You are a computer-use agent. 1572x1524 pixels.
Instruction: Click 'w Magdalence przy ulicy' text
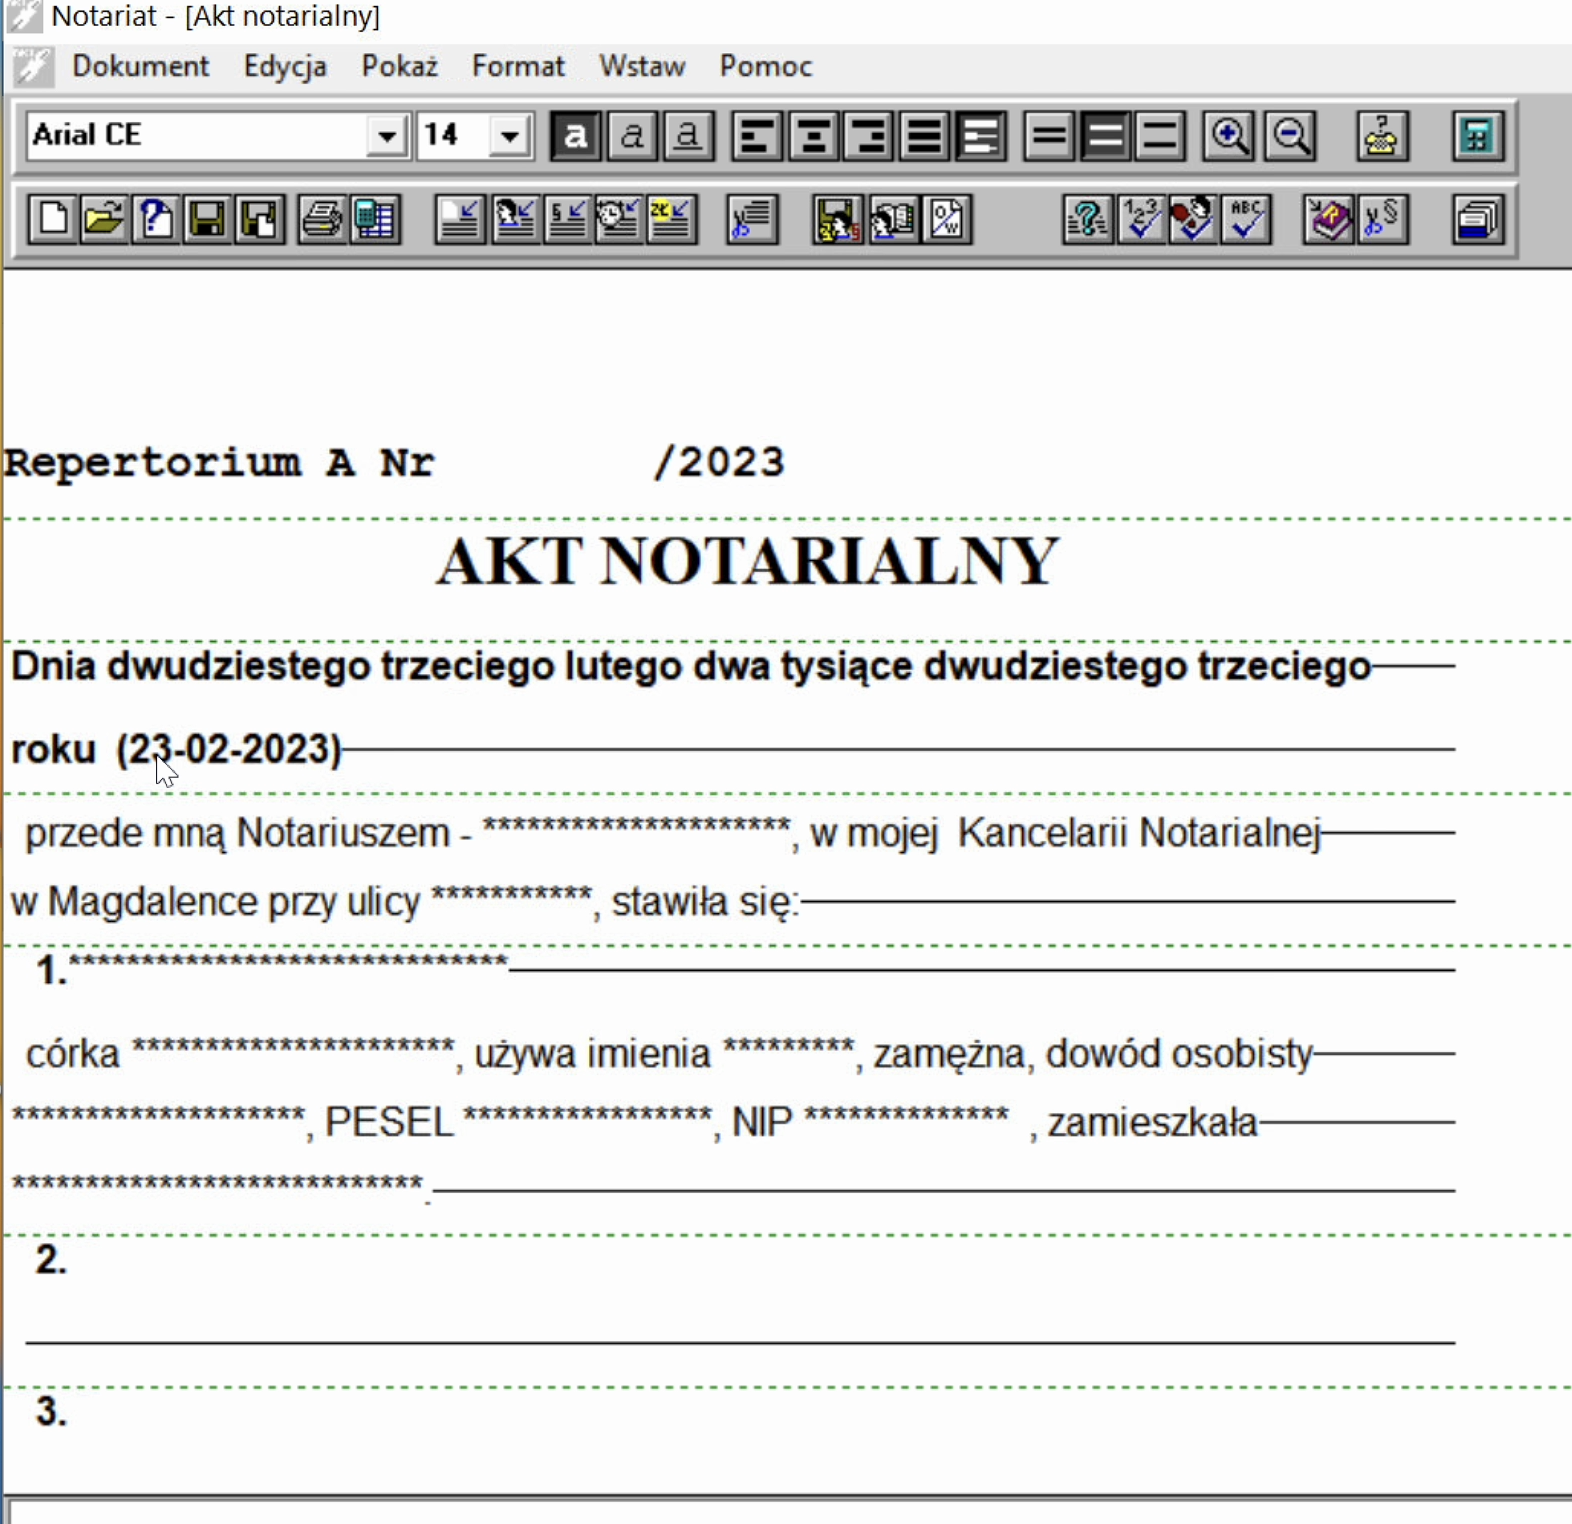click(215, 902)
